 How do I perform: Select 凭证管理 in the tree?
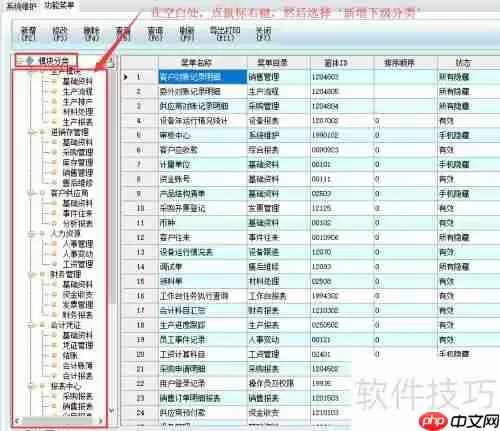(x=78, y=345)
